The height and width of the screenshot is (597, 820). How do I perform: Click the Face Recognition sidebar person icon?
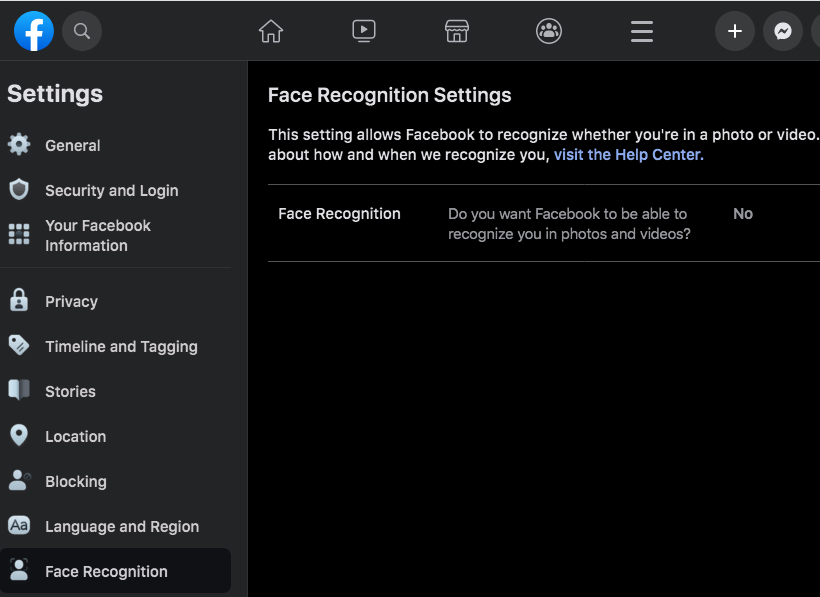[x=19, y=570]
